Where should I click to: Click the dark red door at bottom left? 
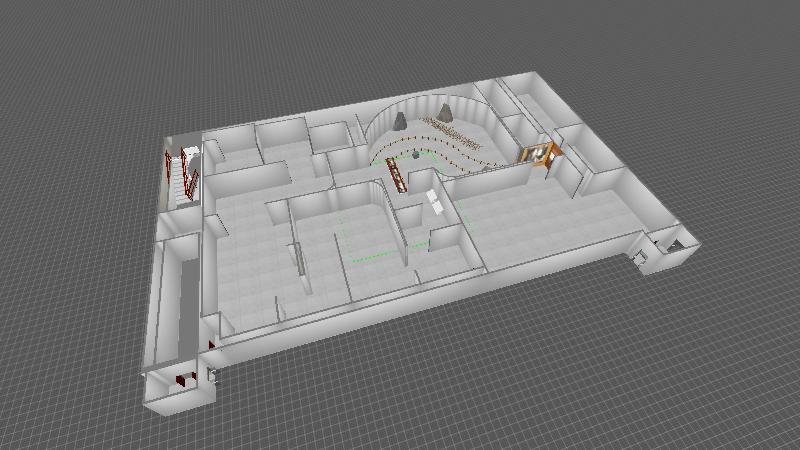click(182, 379)
